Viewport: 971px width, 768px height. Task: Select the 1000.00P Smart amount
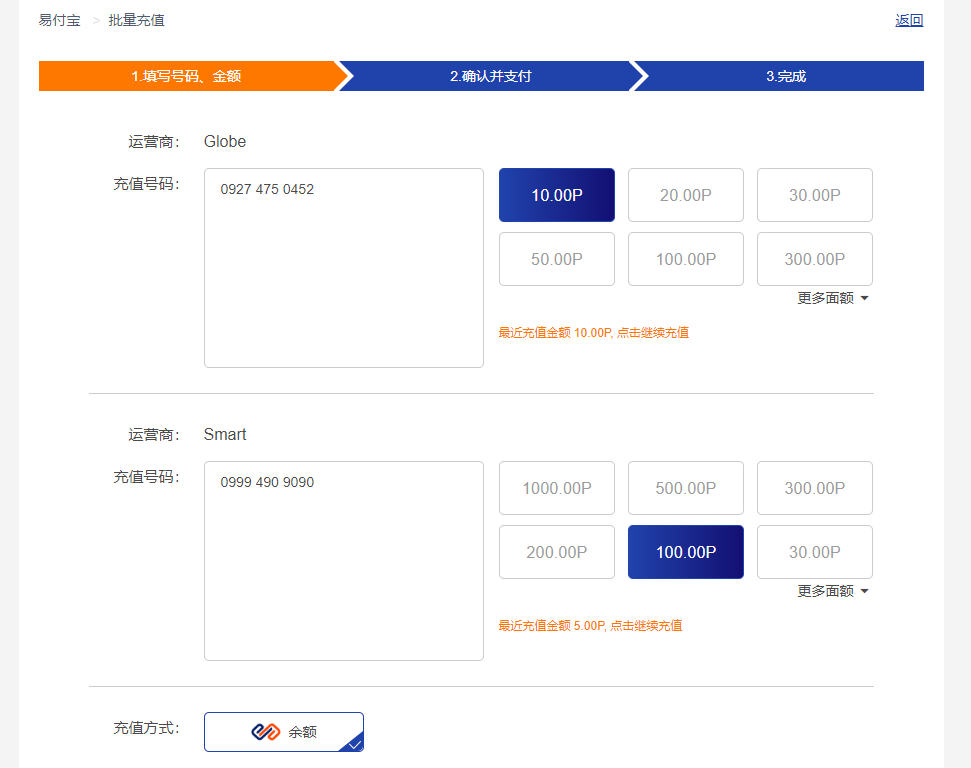556,488
